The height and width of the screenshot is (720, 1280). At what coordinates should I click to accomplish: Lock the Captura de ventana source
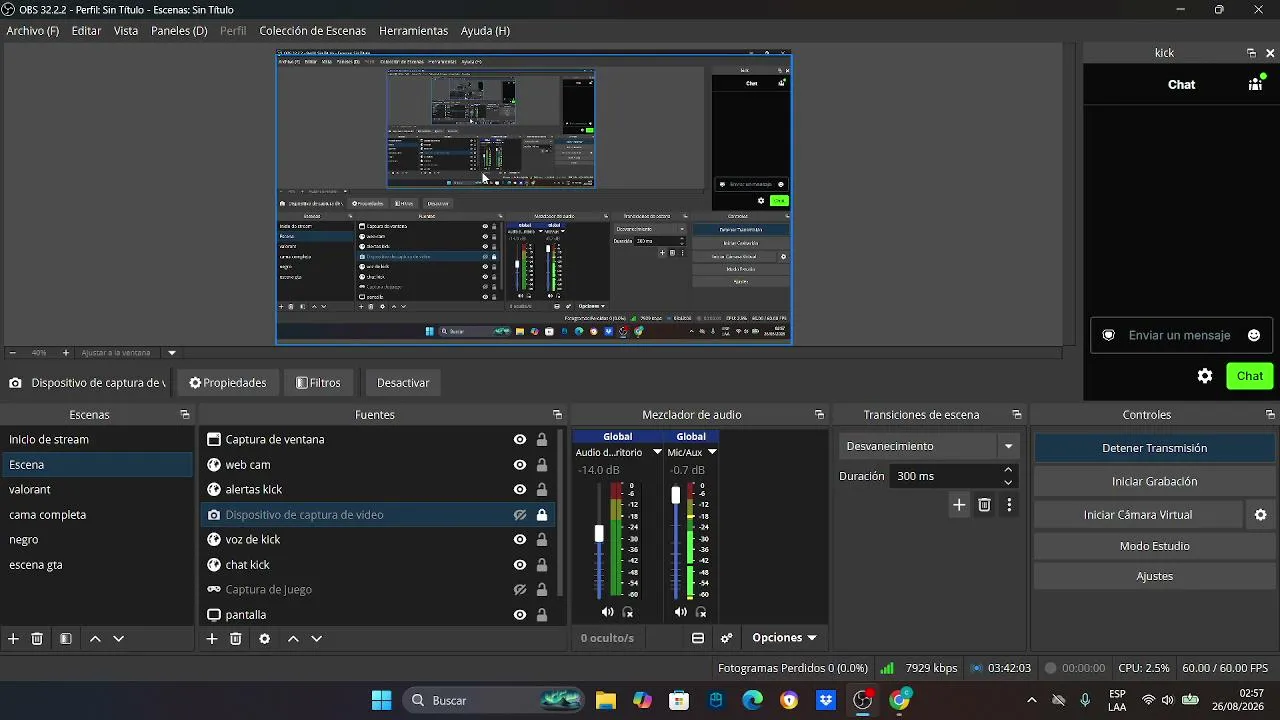[542, 439]
